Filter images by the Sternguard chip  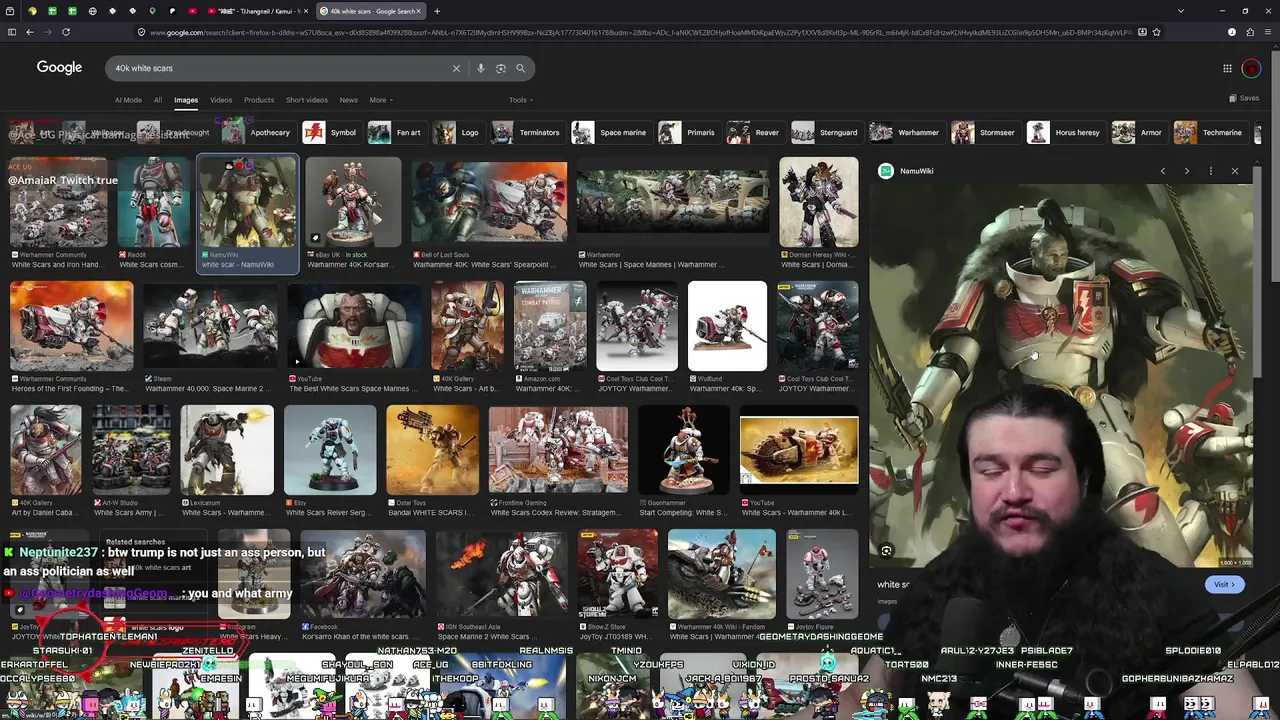click(826, 132)
